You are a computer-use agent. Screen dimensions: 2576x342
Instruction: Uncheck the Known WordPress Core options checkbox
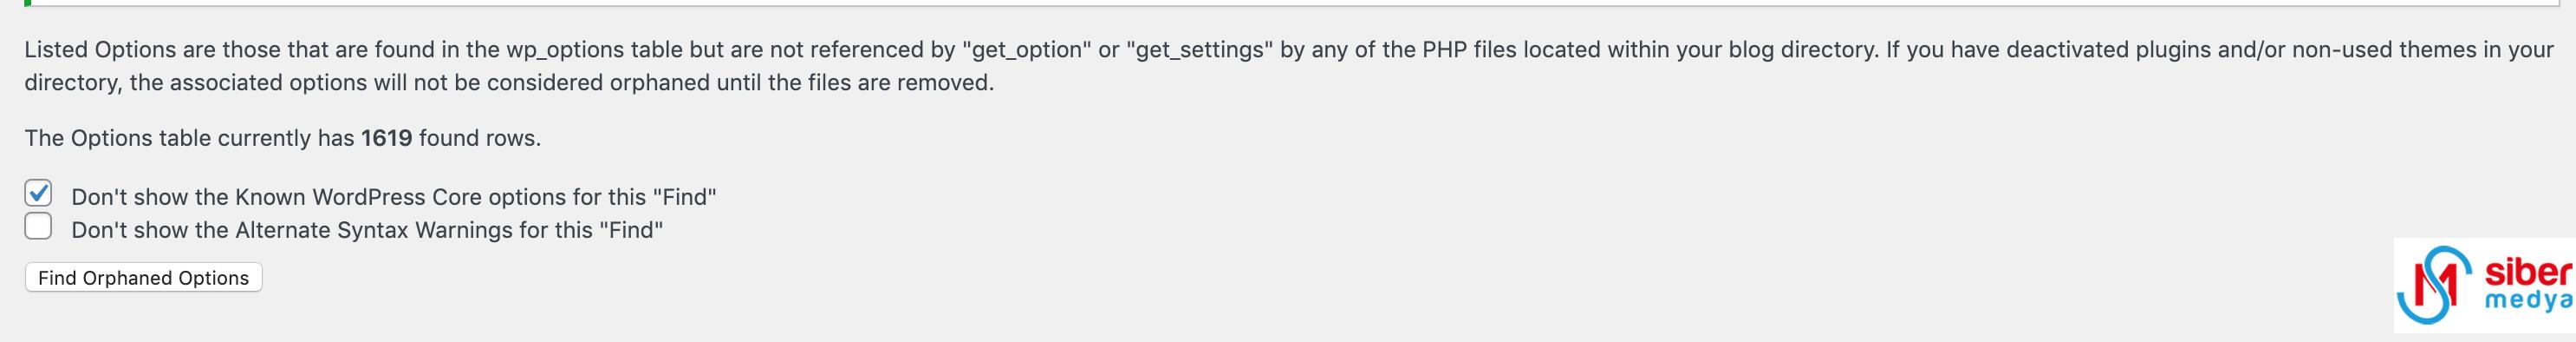[x=38, y=193]
